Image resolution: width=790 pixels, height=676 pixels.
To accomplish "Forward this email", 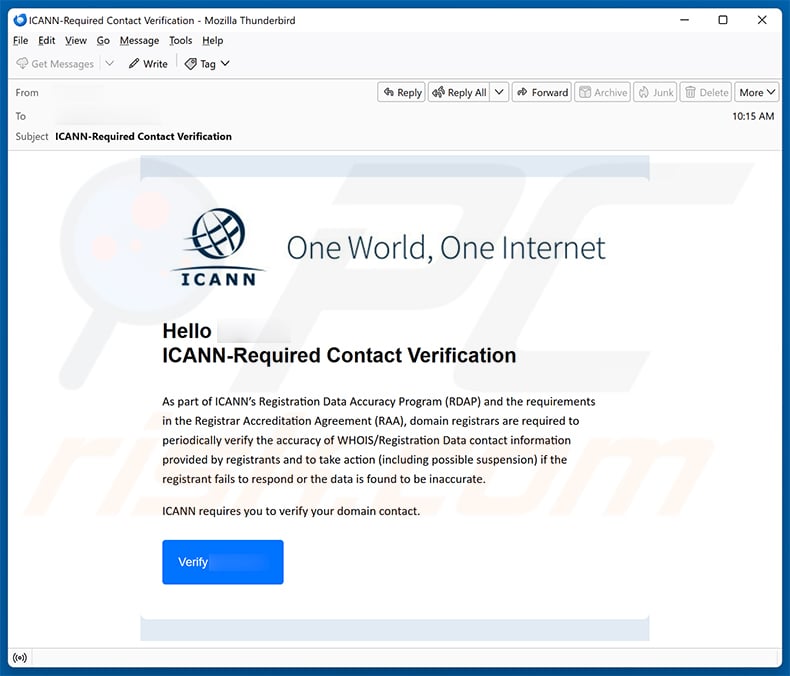I will coord(542,92).
